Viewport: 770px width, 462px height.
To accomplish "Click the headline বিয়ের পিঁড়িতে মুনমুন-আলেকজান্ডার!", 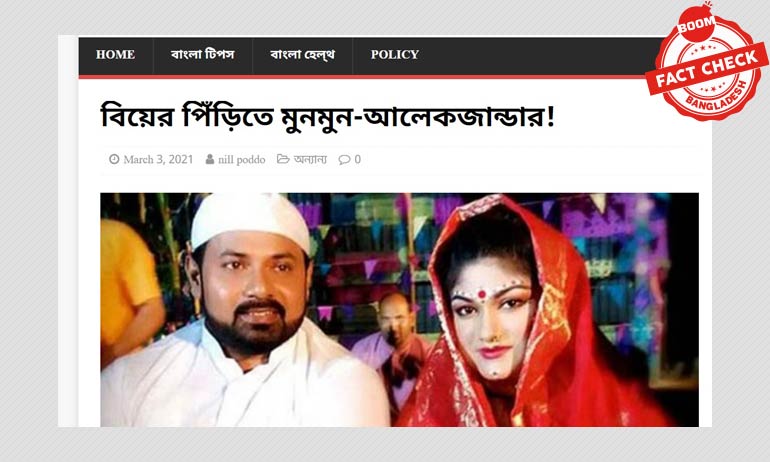I will tap(328, 116).
